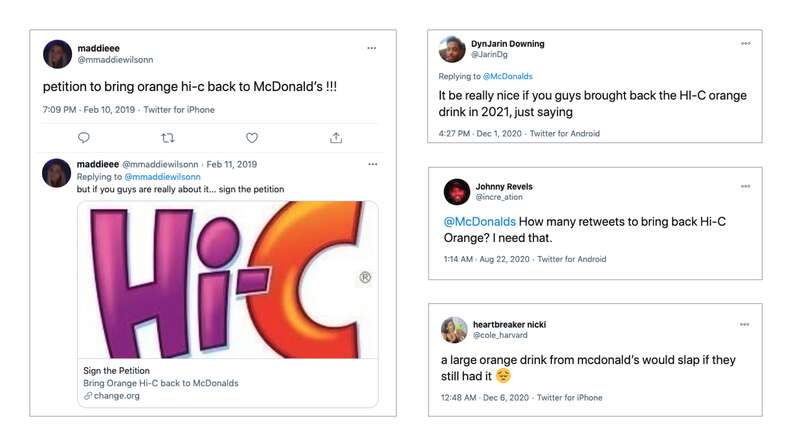The width and height of the screenshot is (792, 446).
Task: Click the share icon under maddieee's tweet
Action: click(336, 138)
